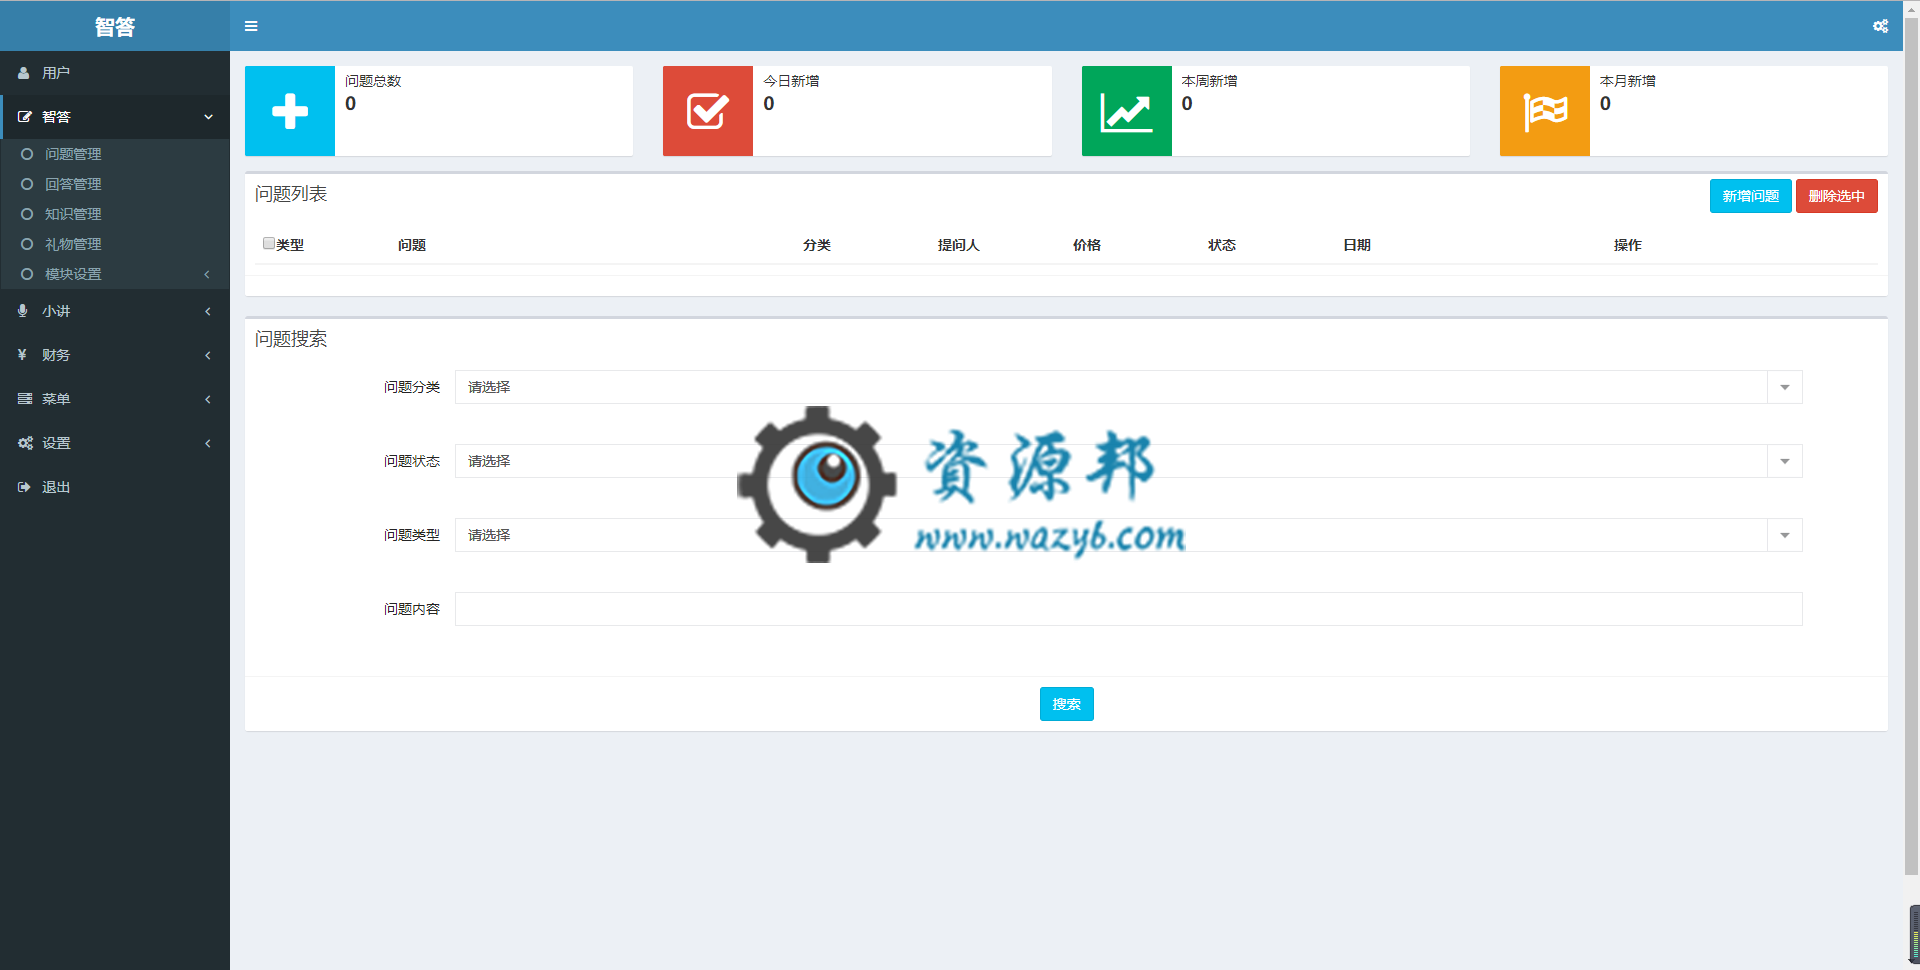Click the 日期 column header

coord(1357,245)
